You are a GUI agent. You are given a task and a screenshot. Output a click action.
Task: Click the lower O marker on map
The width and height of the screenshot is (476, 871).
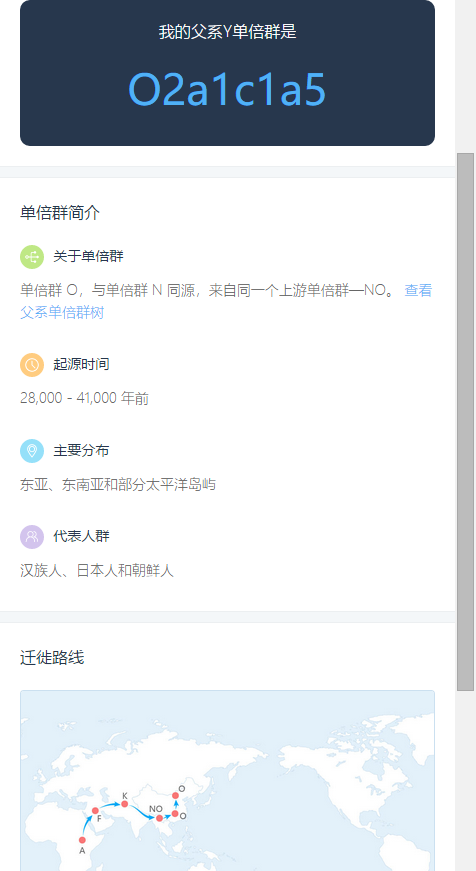(x=175, y=814)
